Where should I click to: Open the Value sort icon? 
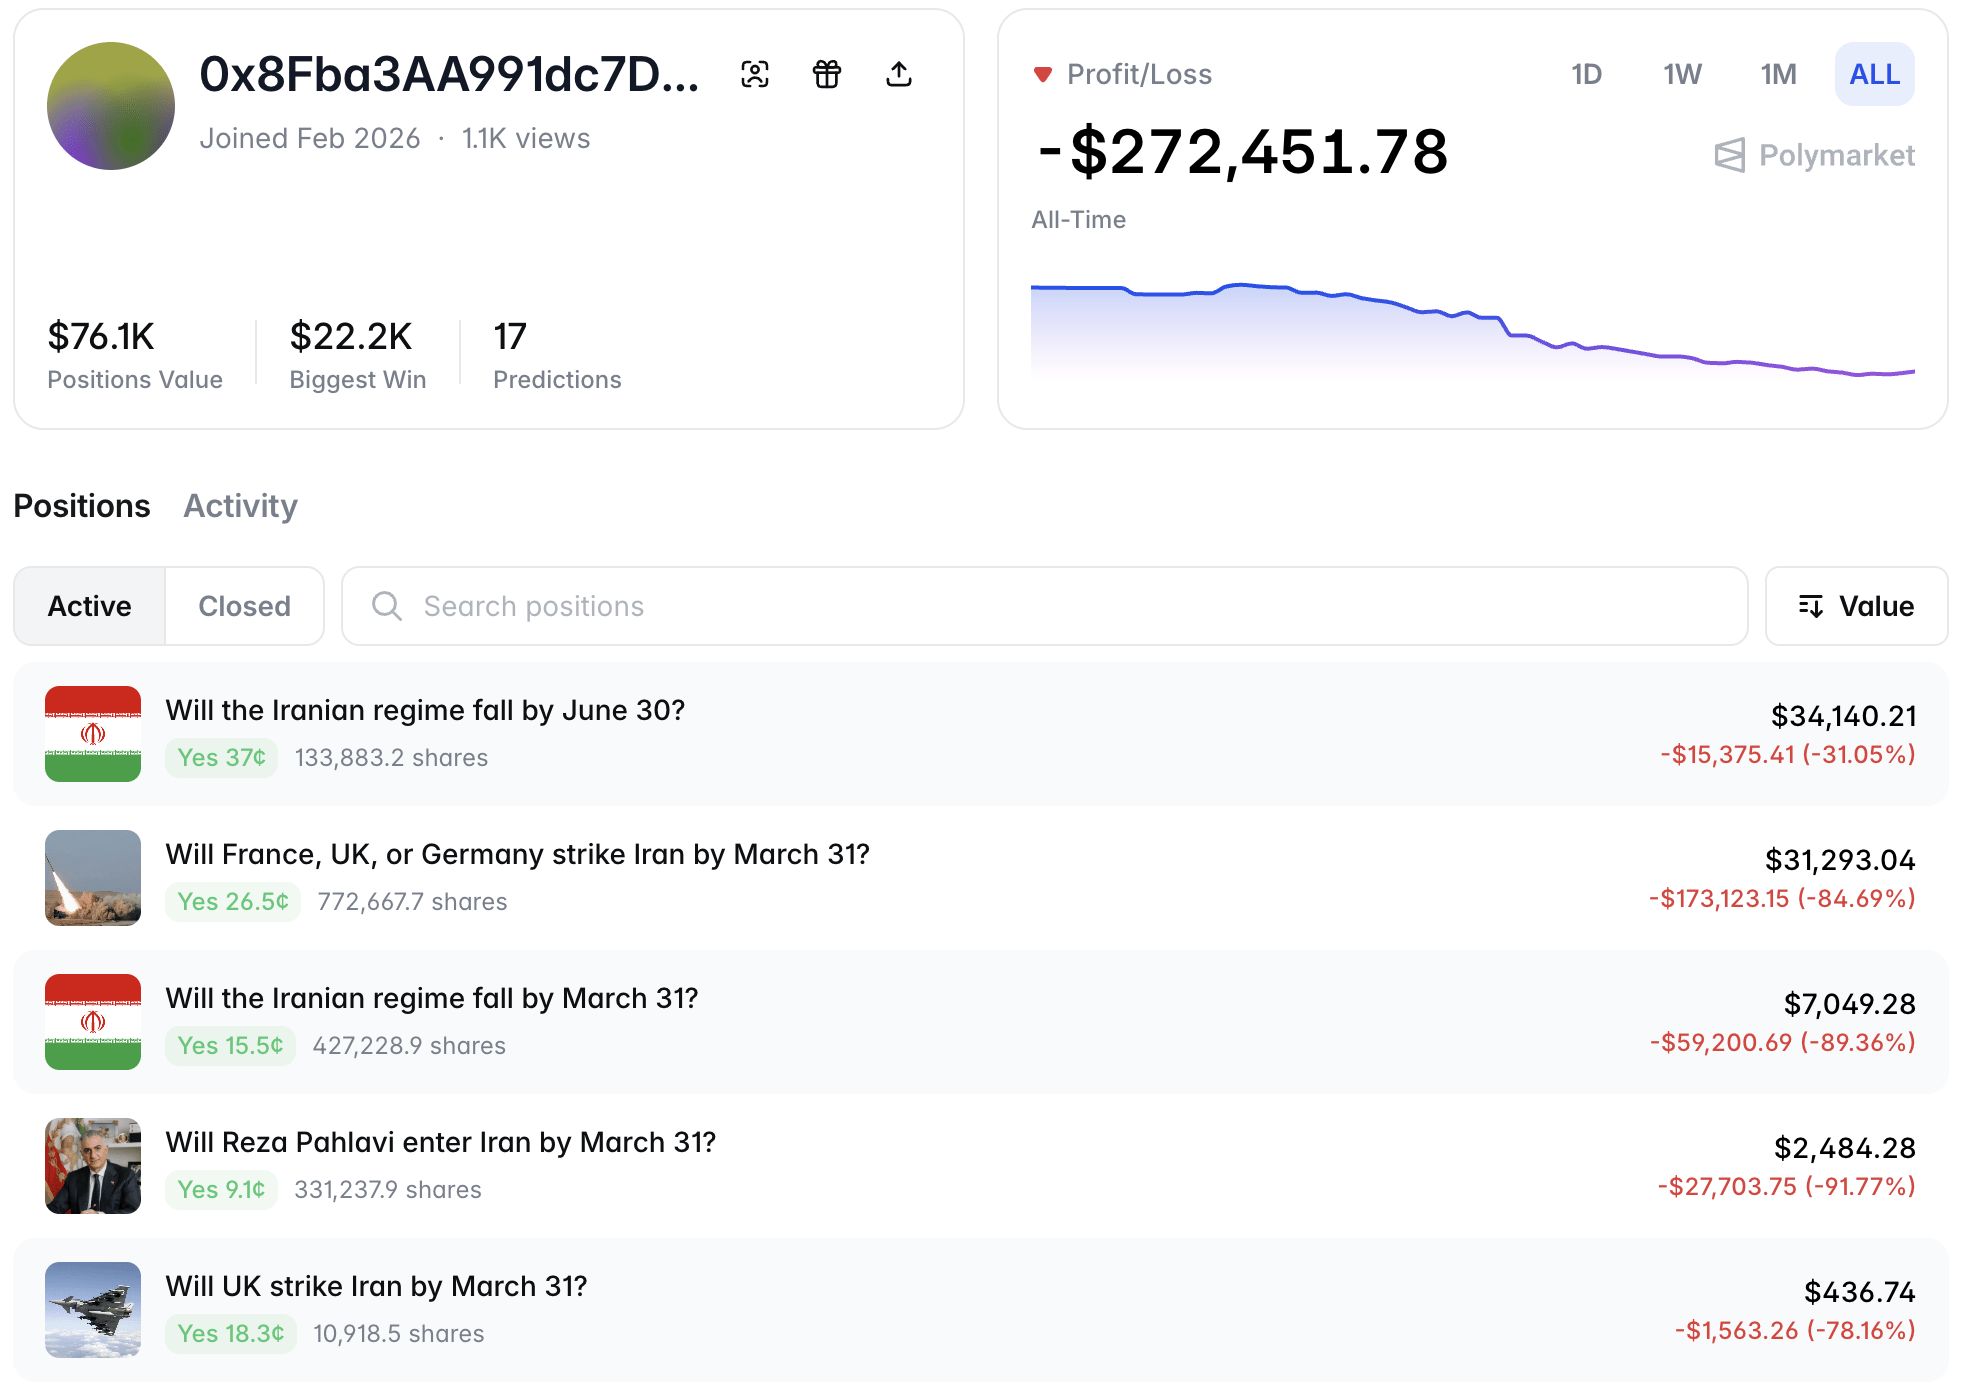pyautogui.click(x=1812, y=606)
